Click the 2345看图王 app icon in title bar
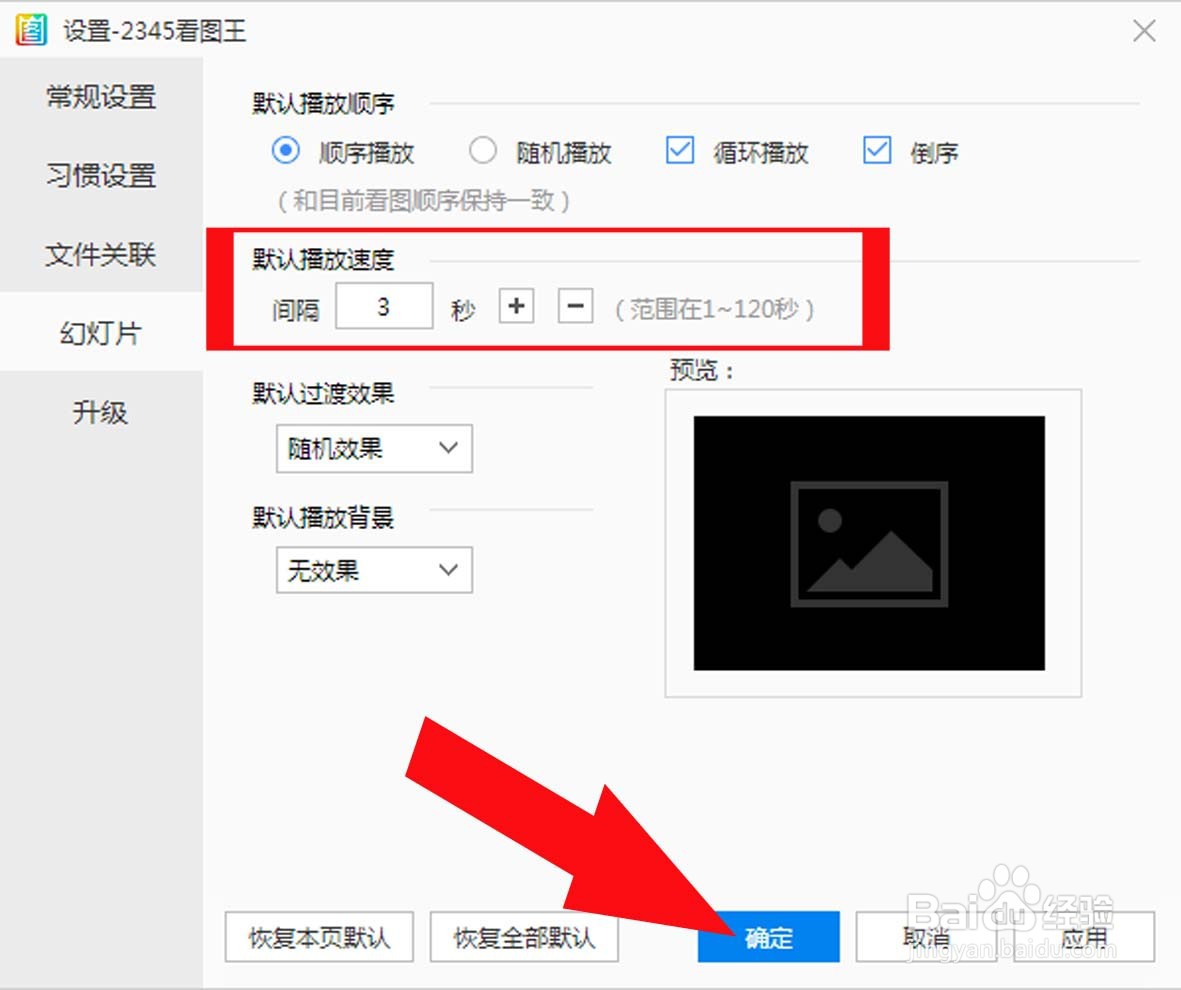1181x990 pixels. coord(31,30)
